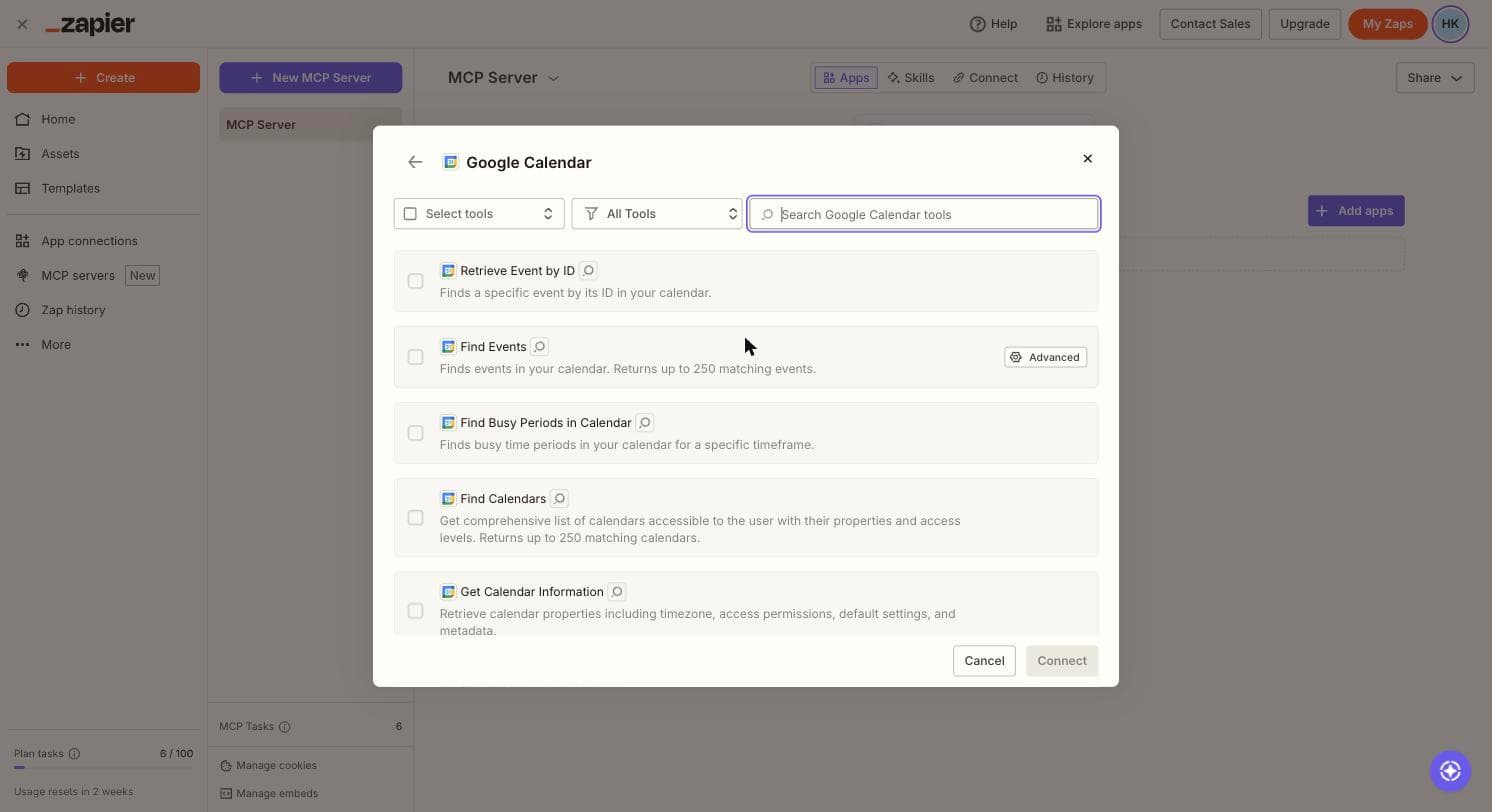The image size is (1492, 812).
Task: Open the Zap history icon in sidebar
Action: point(23,310)
